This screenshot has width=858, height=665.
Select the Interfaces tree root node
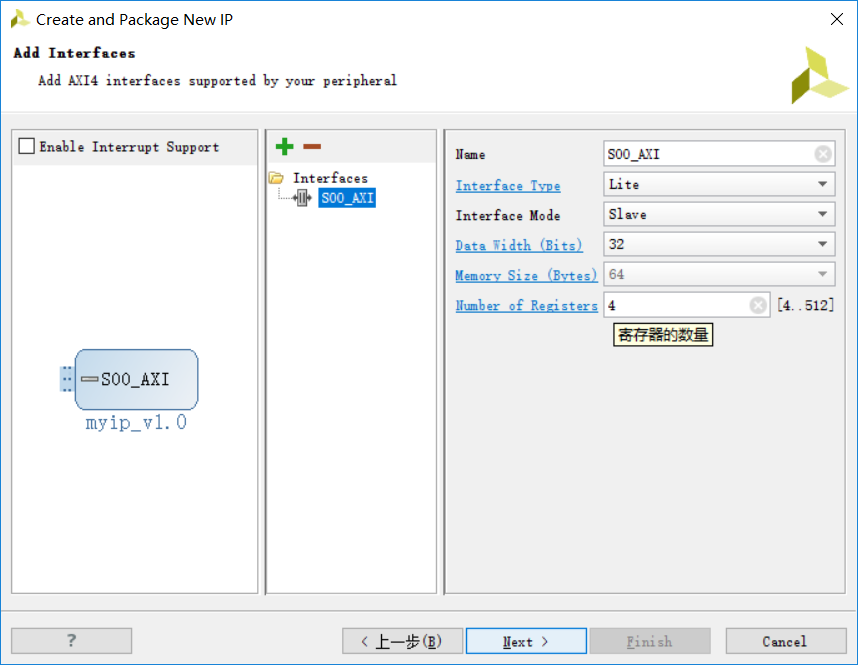click(330, 178)
